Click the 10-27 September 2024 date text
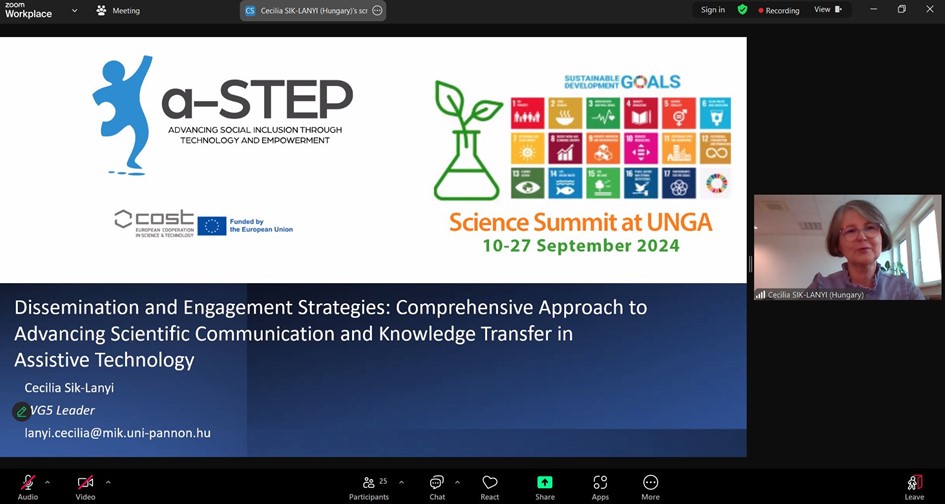945x504 pixels. pos(580,246)
